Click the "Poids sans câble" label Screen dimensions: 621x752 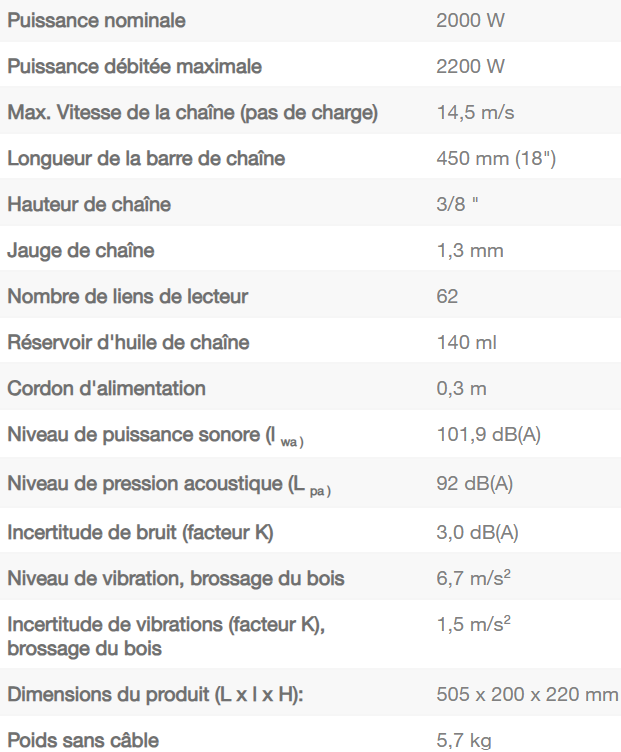pyautogui.click(x=83, y=741)
